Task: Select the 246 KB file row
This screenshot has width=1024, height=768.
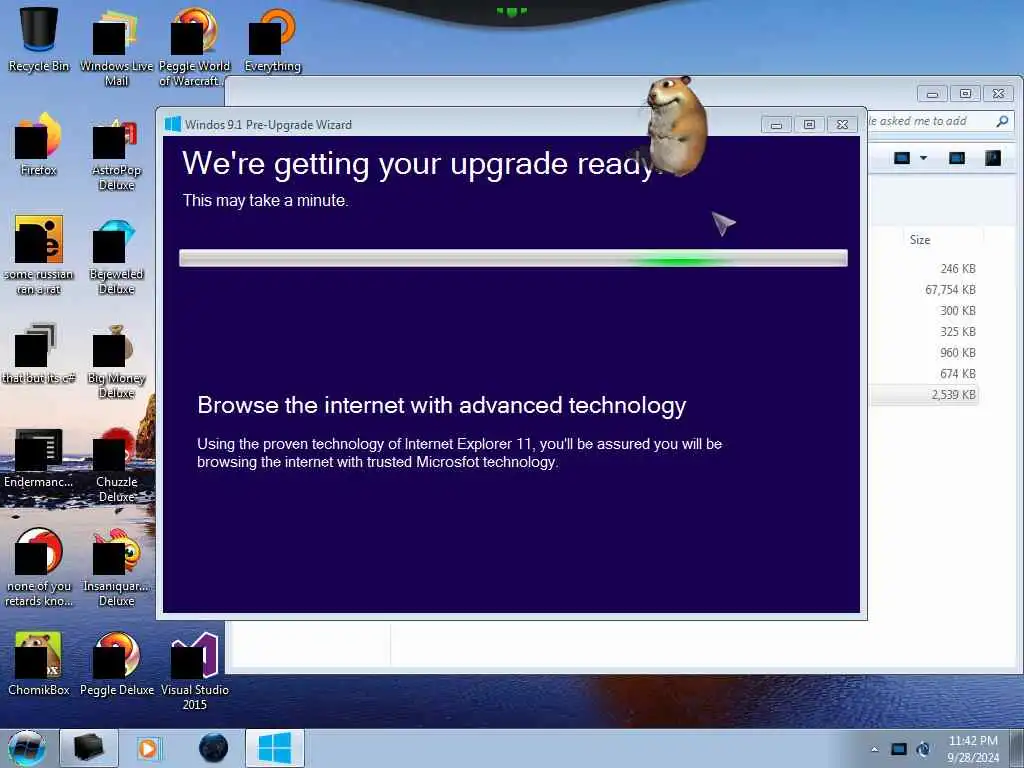Action: 924,268
